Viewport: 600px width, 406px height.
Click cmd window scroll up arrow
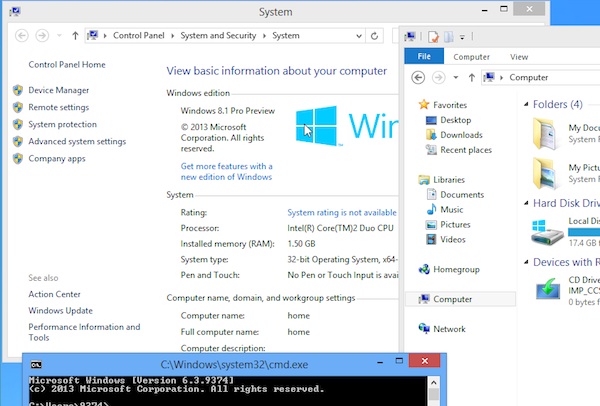434,382
